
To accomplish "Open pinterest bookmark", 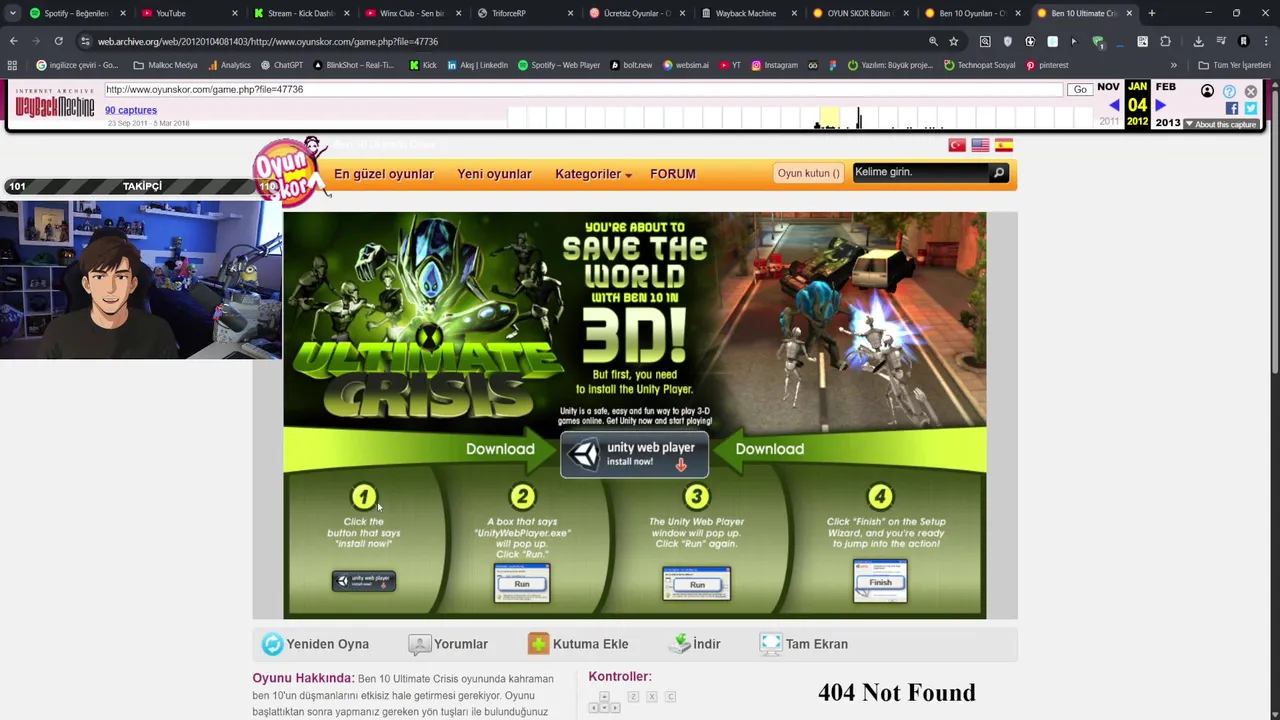I will (1047, 65).
